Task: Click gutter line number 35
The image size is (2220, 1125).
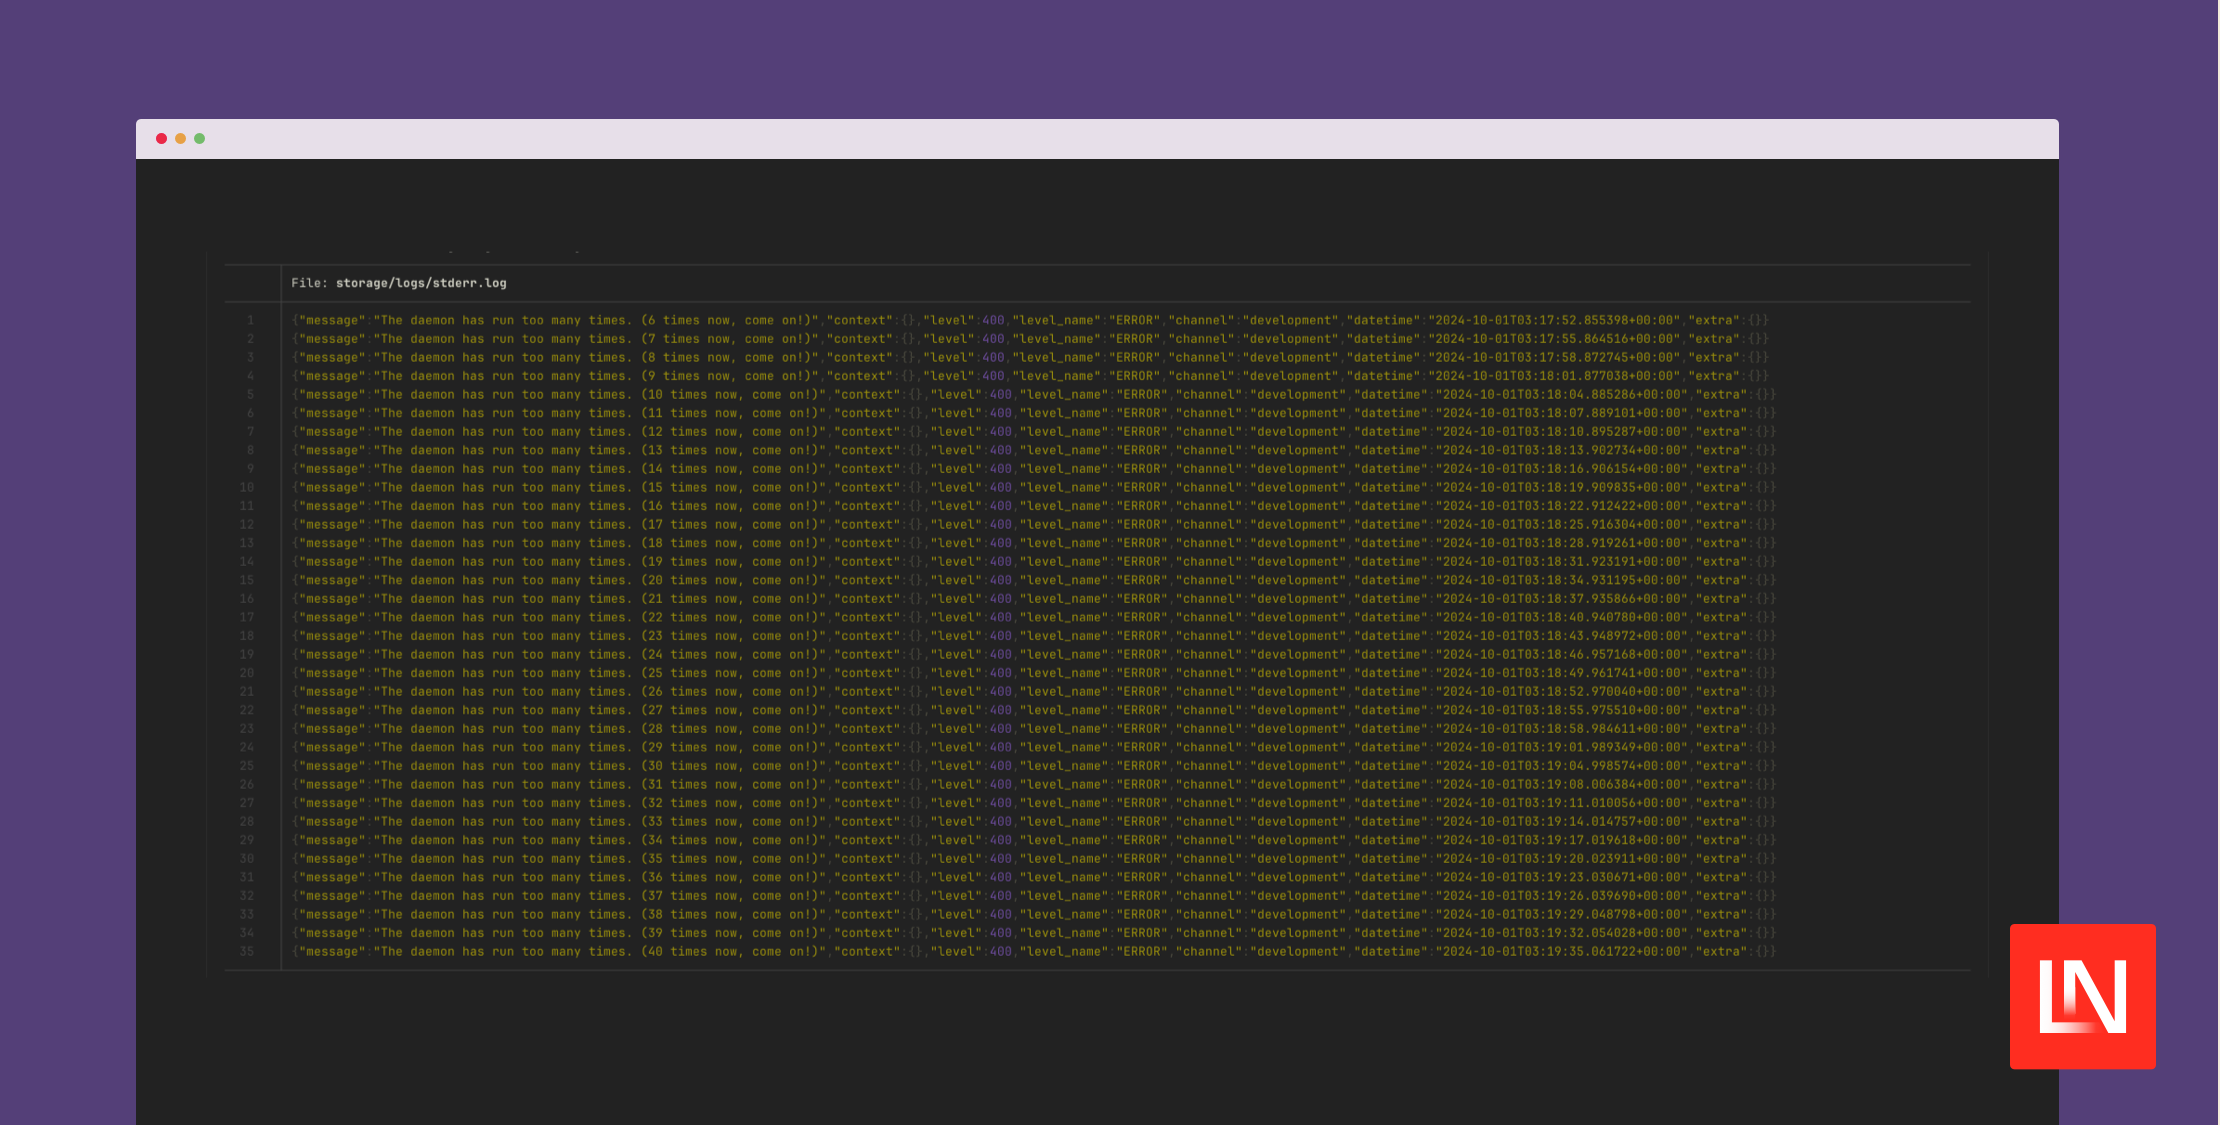Action: coord(247,952)
